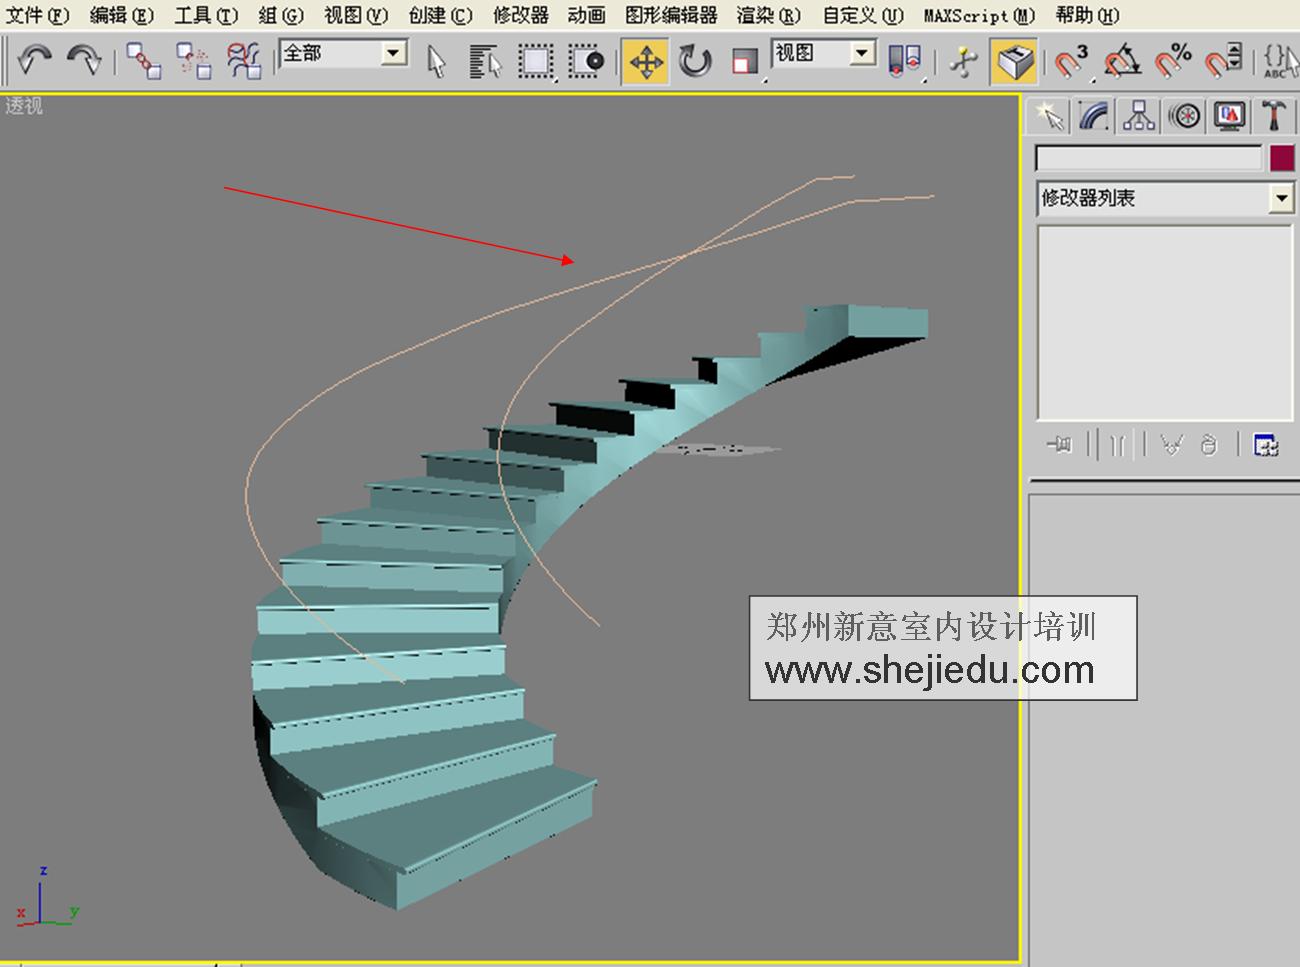Click the object name input field
The width and height of the screenshot is (1300, 967).
point(1148,157)
